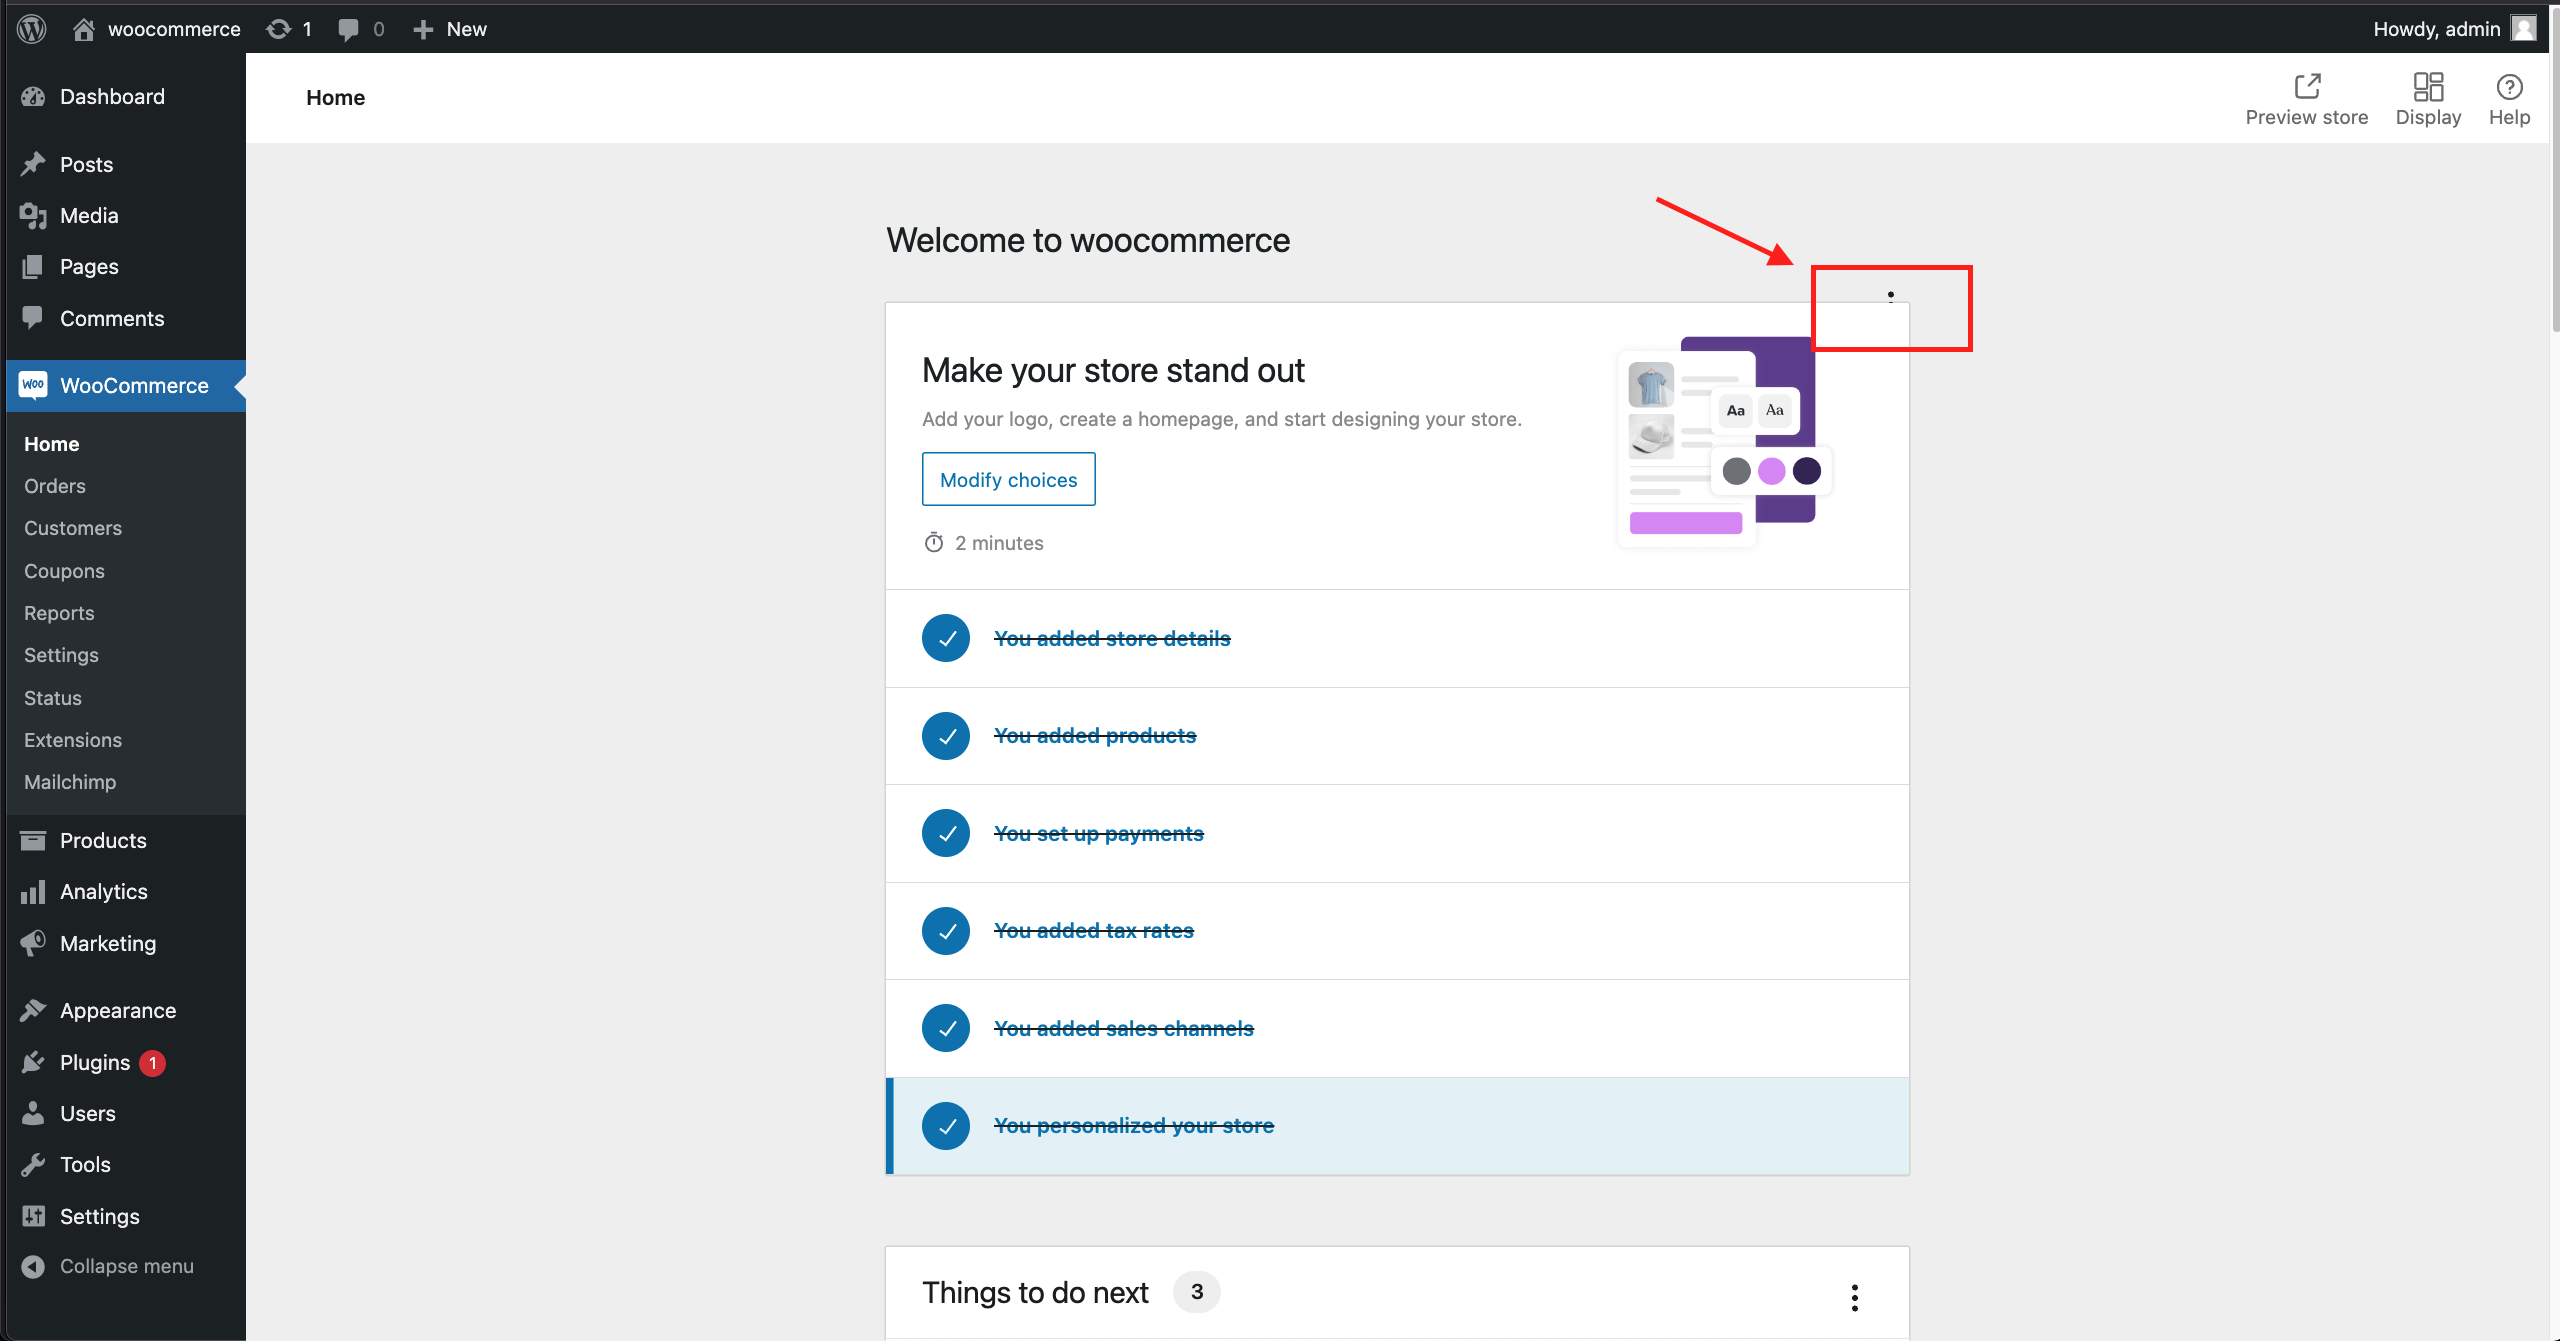
Task: Expand the three-dot menu in Things to do
Action: (1852, 1297)
